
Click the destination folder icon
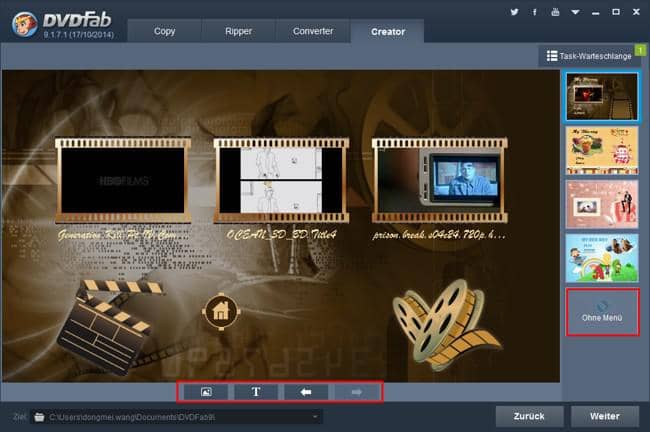39,417
